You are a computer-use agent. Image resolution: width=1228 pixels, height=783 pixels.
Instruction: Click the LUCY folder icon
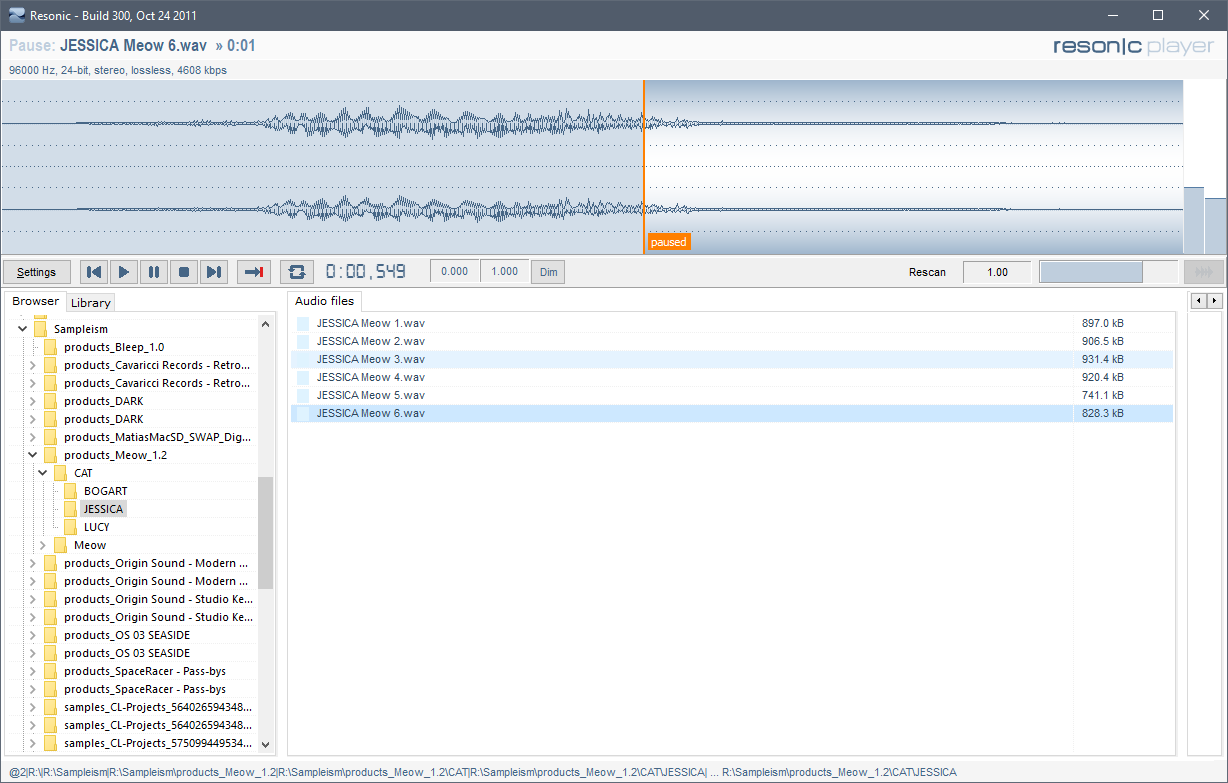pos(70,527)
